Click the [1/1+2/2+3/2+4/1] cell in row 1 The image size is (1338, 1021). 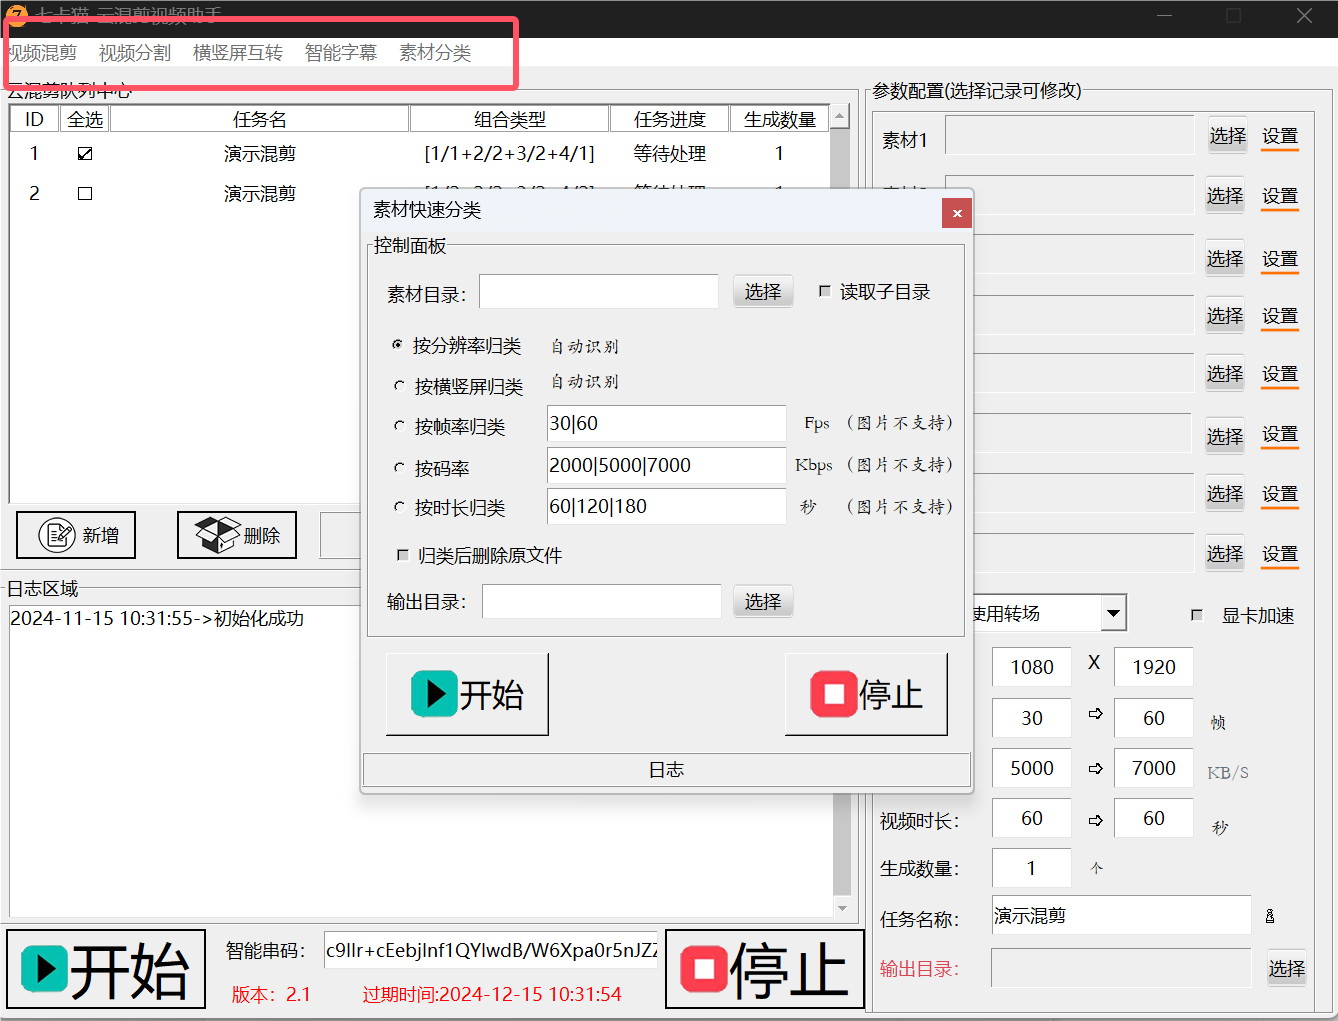[510, 153]
